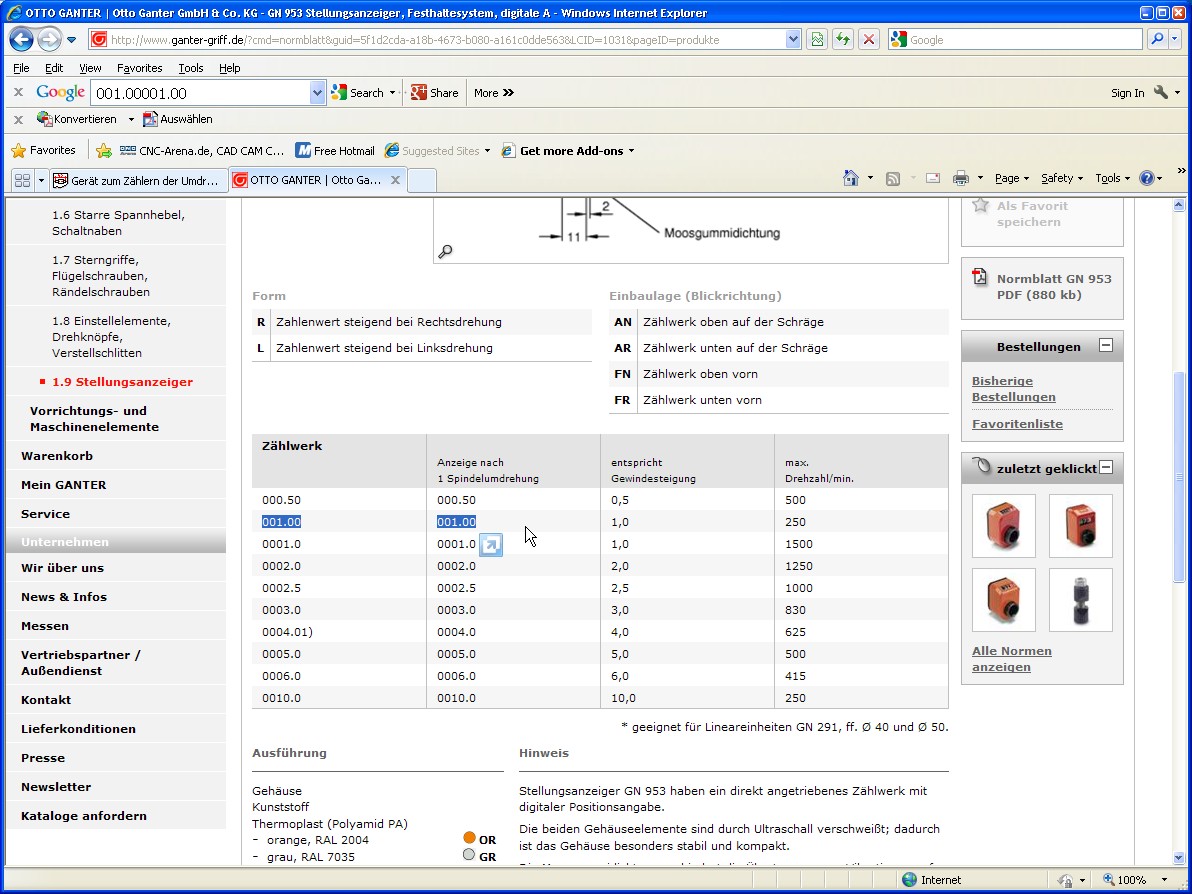Switch to the Gerät zum Zählen tab

(x=138, y=180)
